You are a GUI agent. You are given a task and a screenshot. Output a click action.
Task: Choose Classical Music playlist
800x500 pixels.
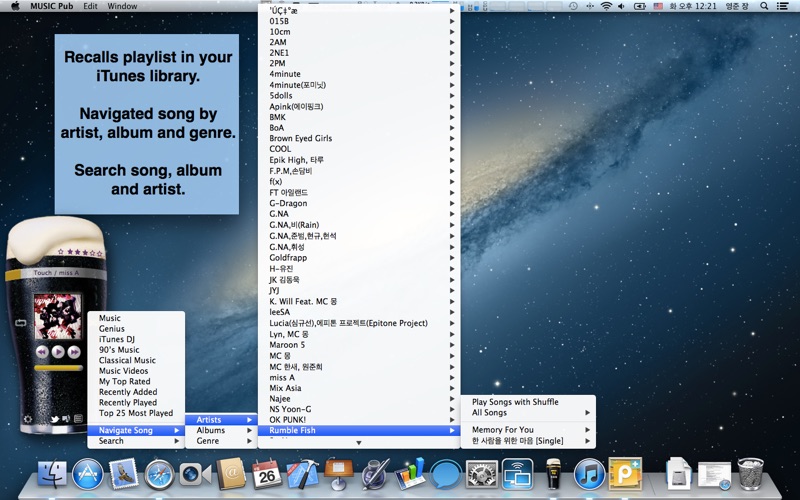pyautogui.click(x=136, y=360)
